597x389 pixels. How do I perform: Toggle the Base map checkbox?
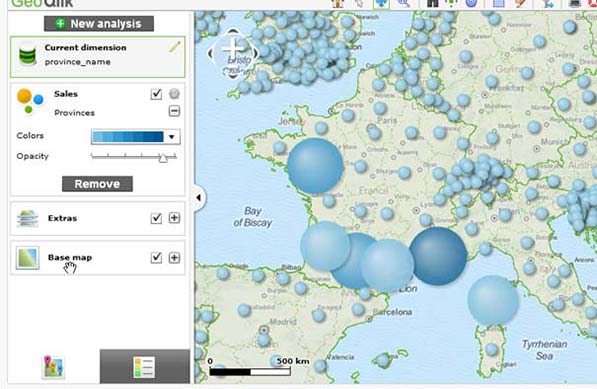(x=156, y=258)
